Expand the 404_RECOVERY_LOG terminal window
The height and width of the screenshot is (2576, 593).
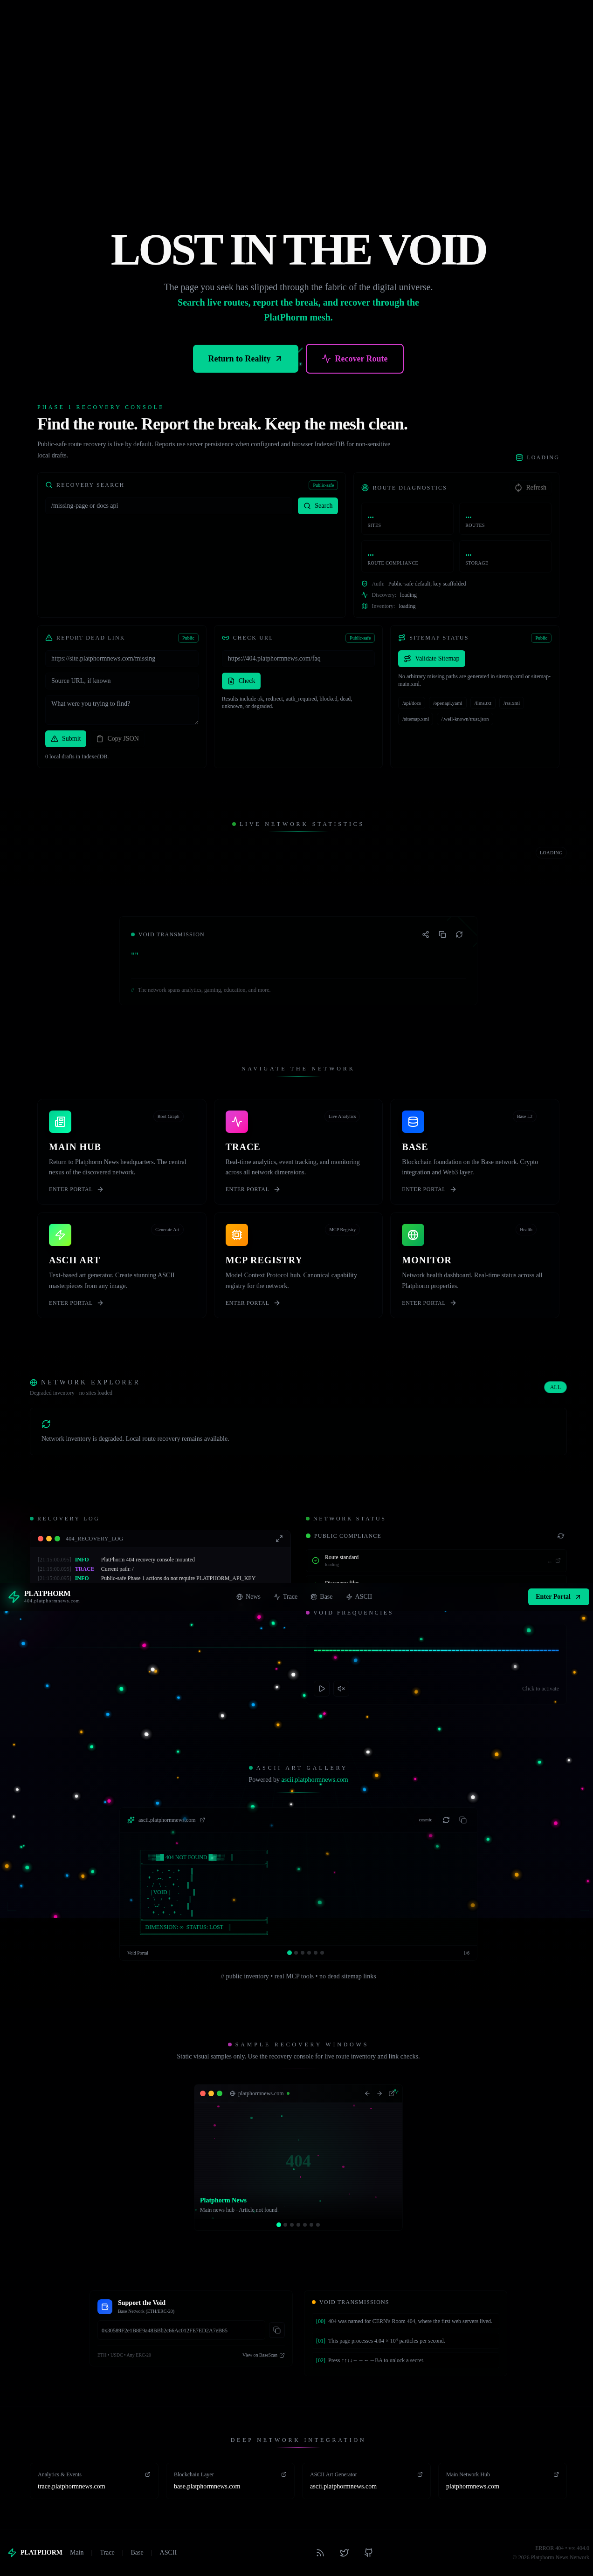click(x=279, y=1538)
